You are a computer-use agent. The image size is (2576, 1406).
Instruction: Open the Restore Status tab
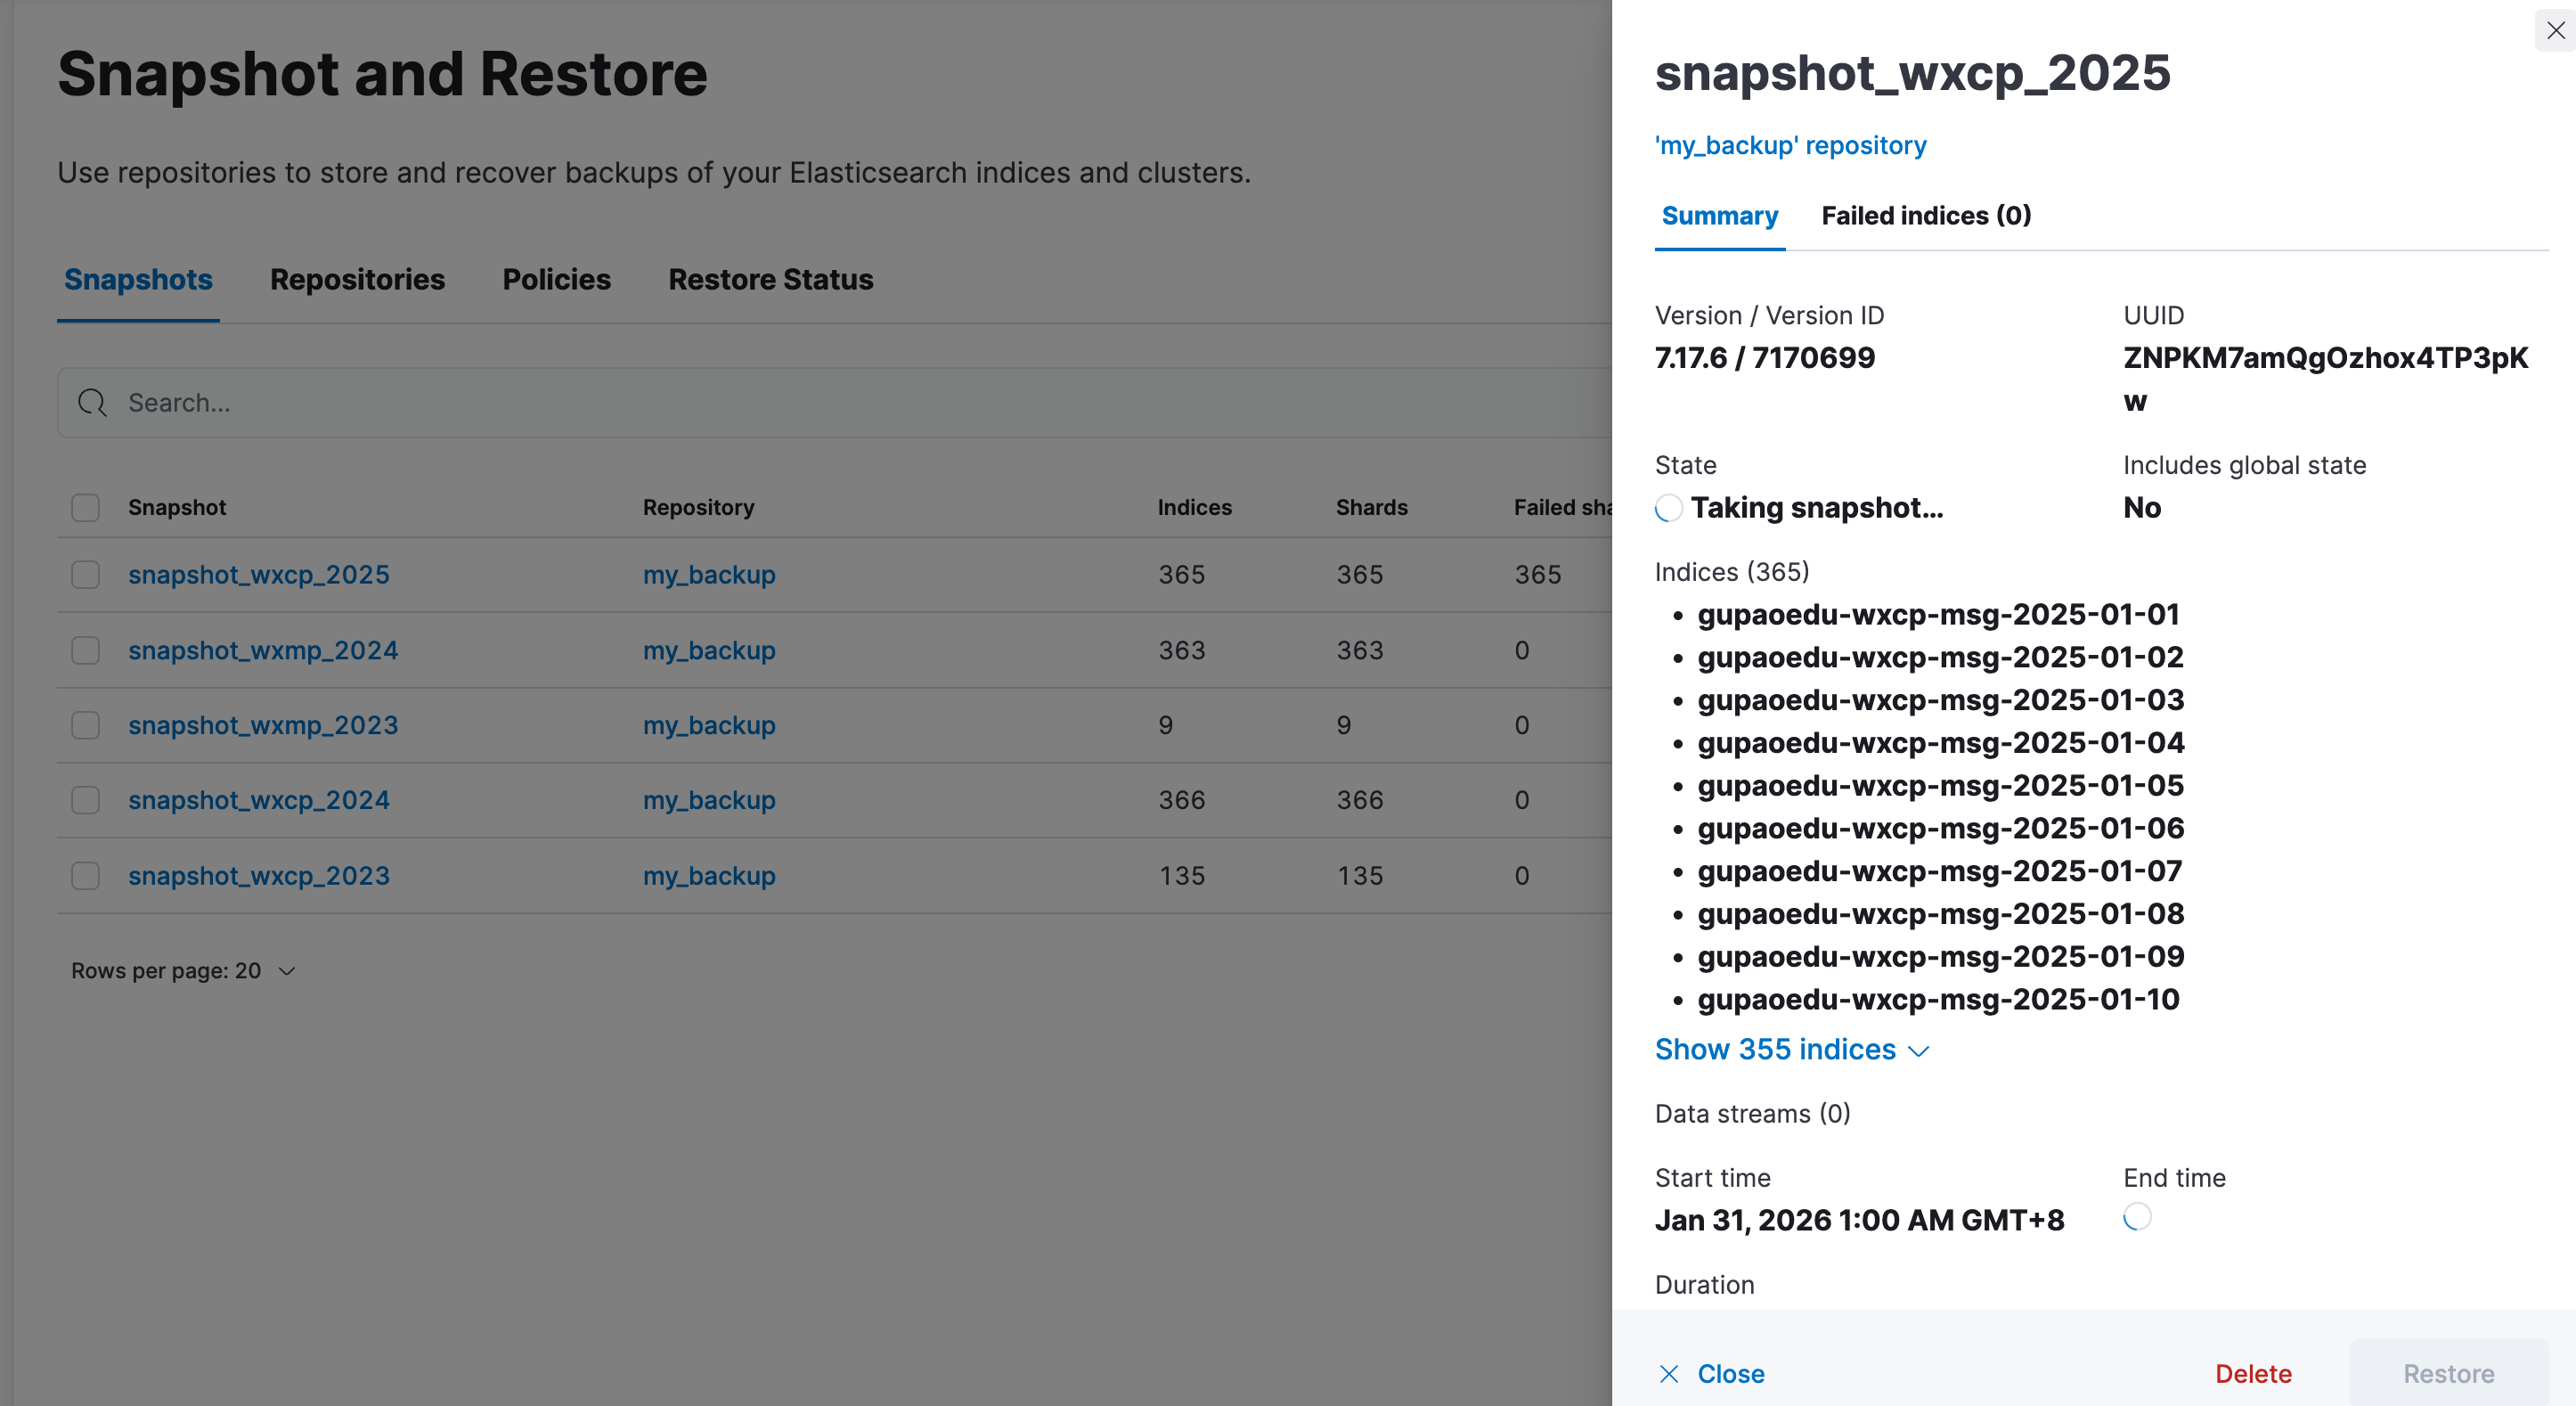[770, 280]
